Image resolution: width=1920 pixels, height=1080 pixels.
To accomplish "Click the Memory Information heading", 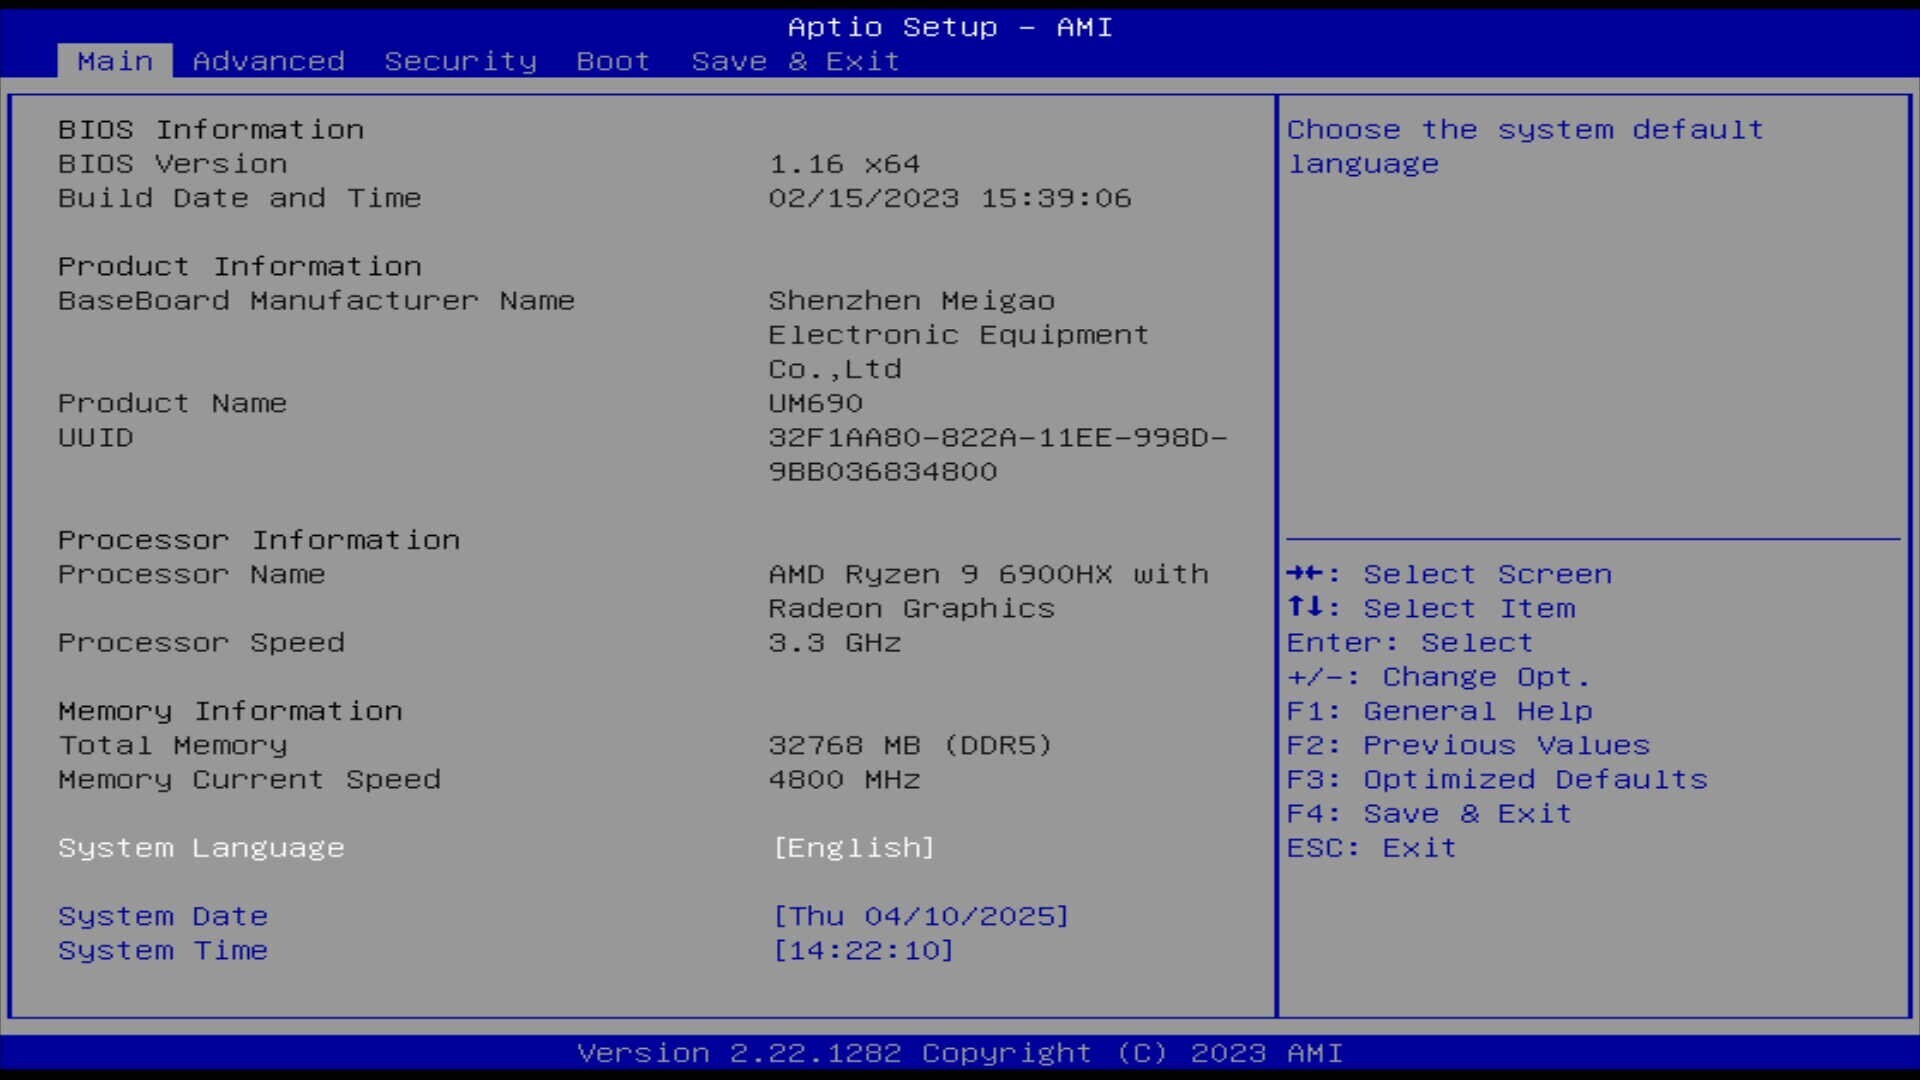I will [230, 711].
